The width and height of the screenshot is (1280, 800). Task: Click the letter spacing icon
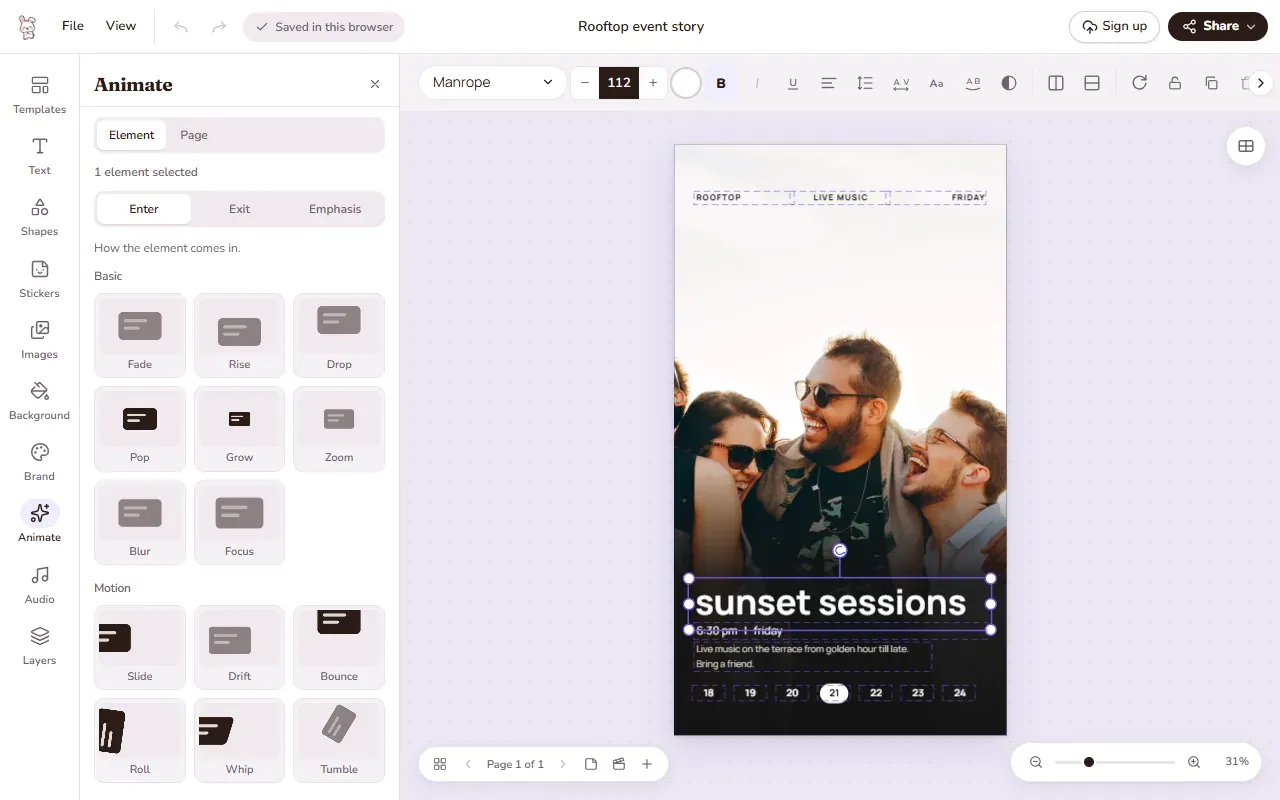[x=901, y=83]
